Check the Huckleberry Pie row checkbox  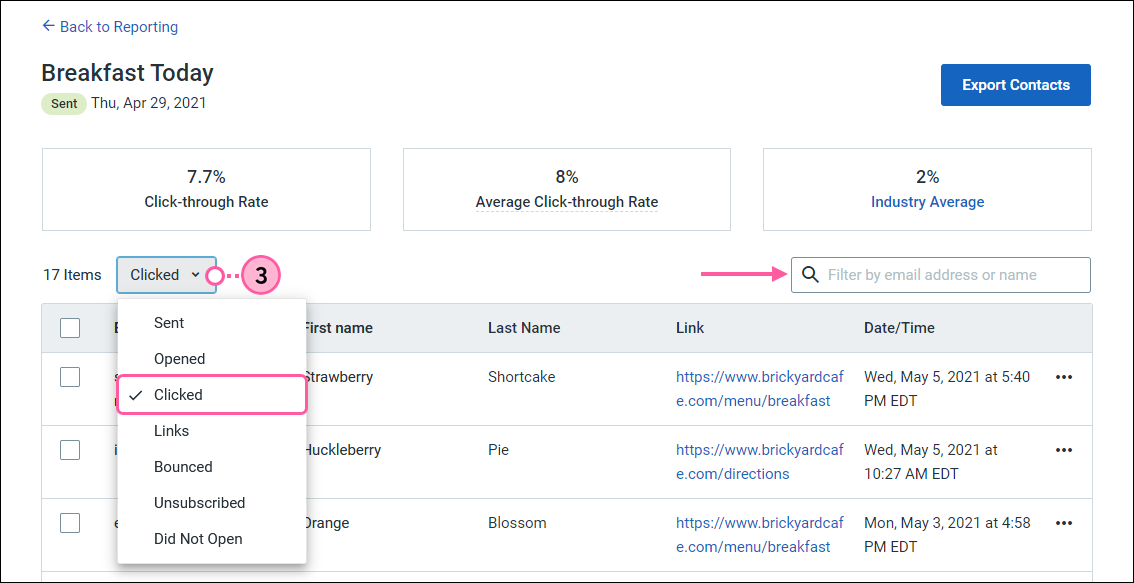click(x=70, y=450)
